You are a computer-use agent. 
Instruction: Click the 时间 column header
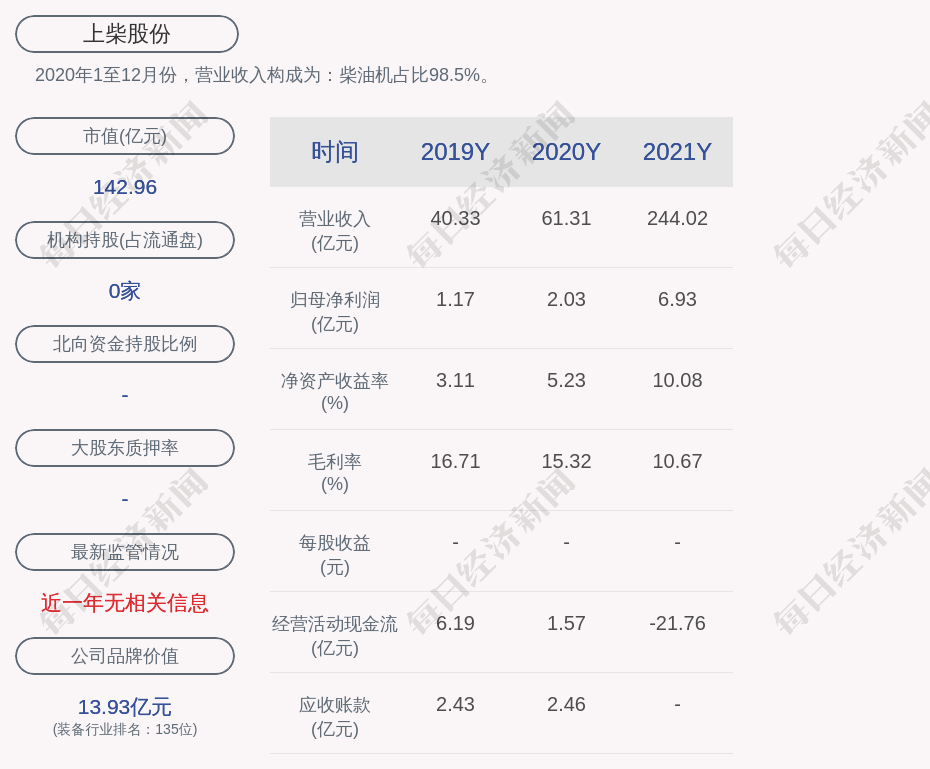pos(335,152)
